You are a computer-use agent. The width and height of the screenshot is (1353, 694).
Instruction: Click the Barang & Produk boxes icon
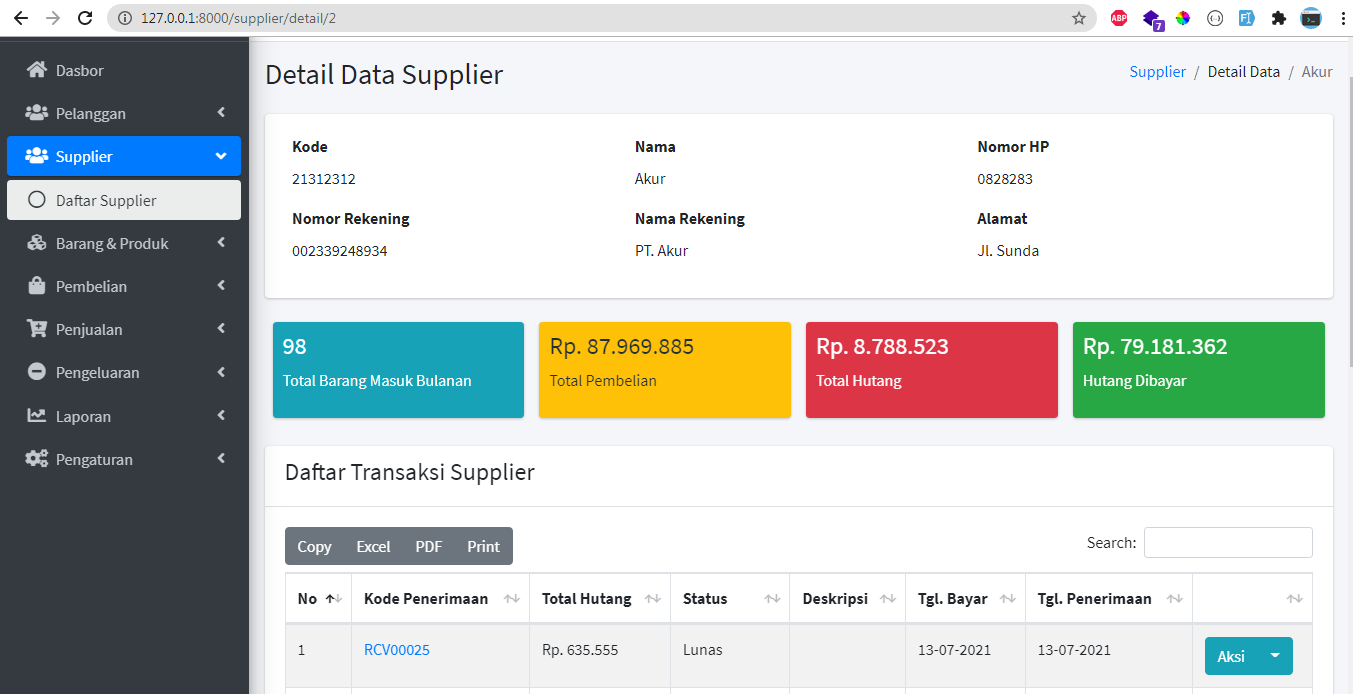pos(37,243)
